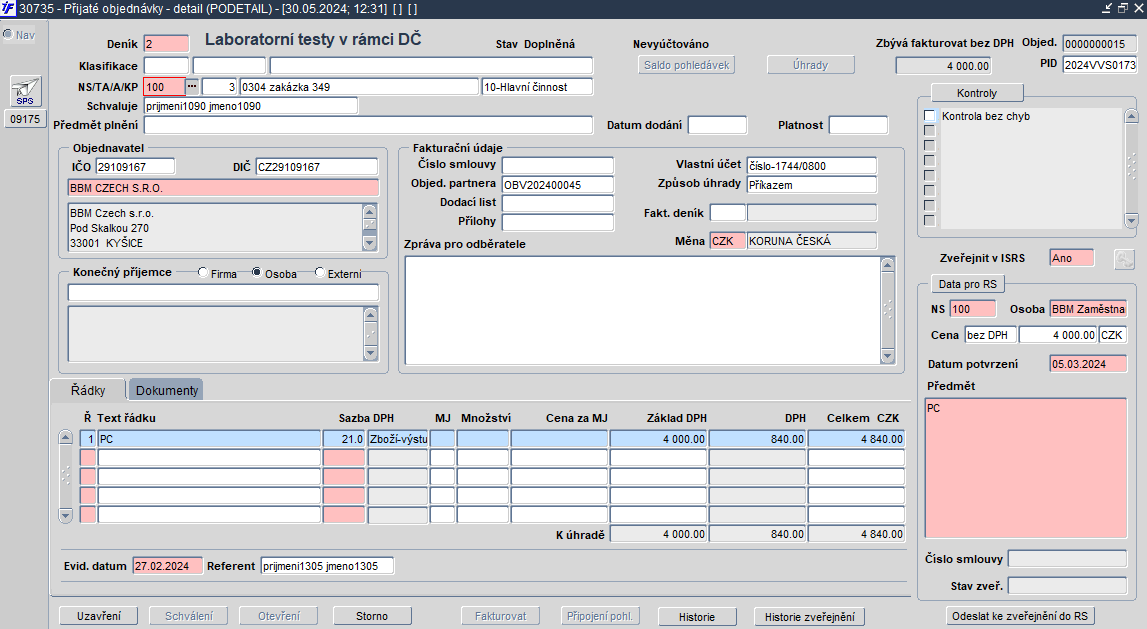Viewport: 1147px width, 629px height.
Task: Open the Řádky tab
Action: pos(88,390)
